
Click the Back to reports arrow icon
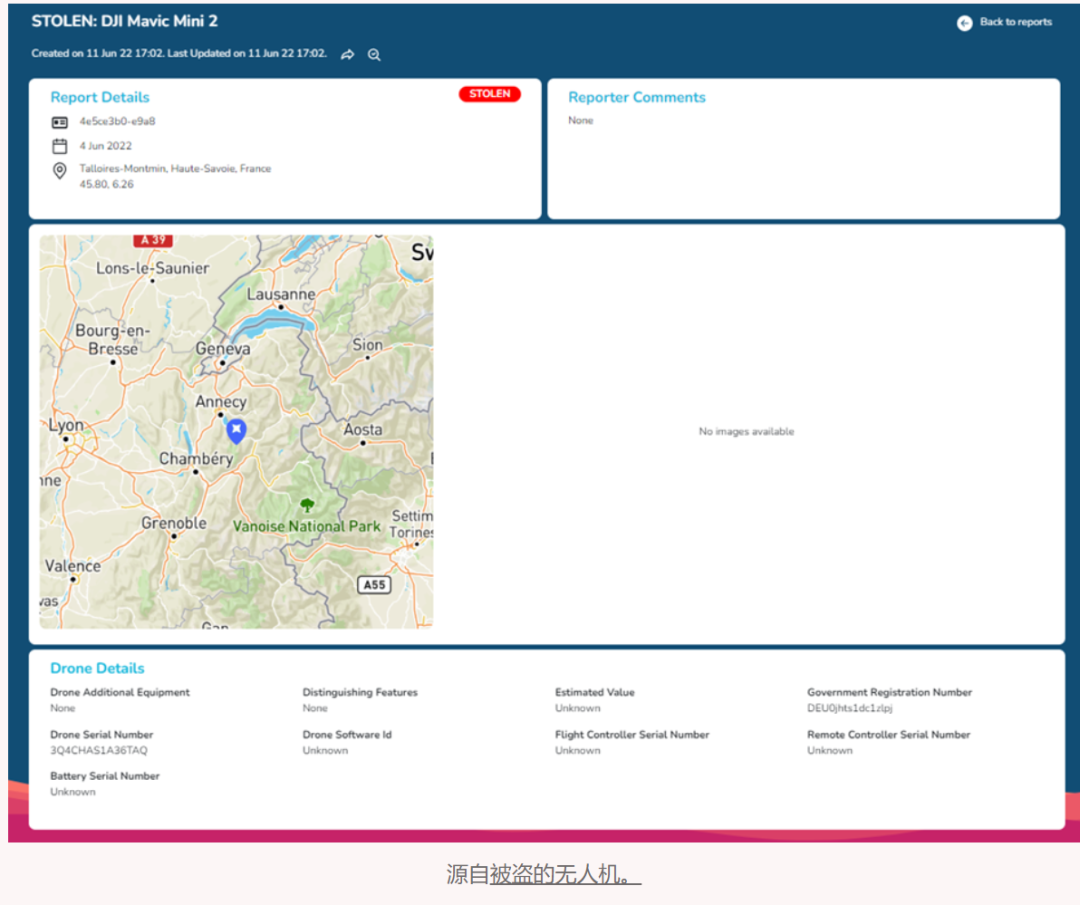[x=964, y=23]
